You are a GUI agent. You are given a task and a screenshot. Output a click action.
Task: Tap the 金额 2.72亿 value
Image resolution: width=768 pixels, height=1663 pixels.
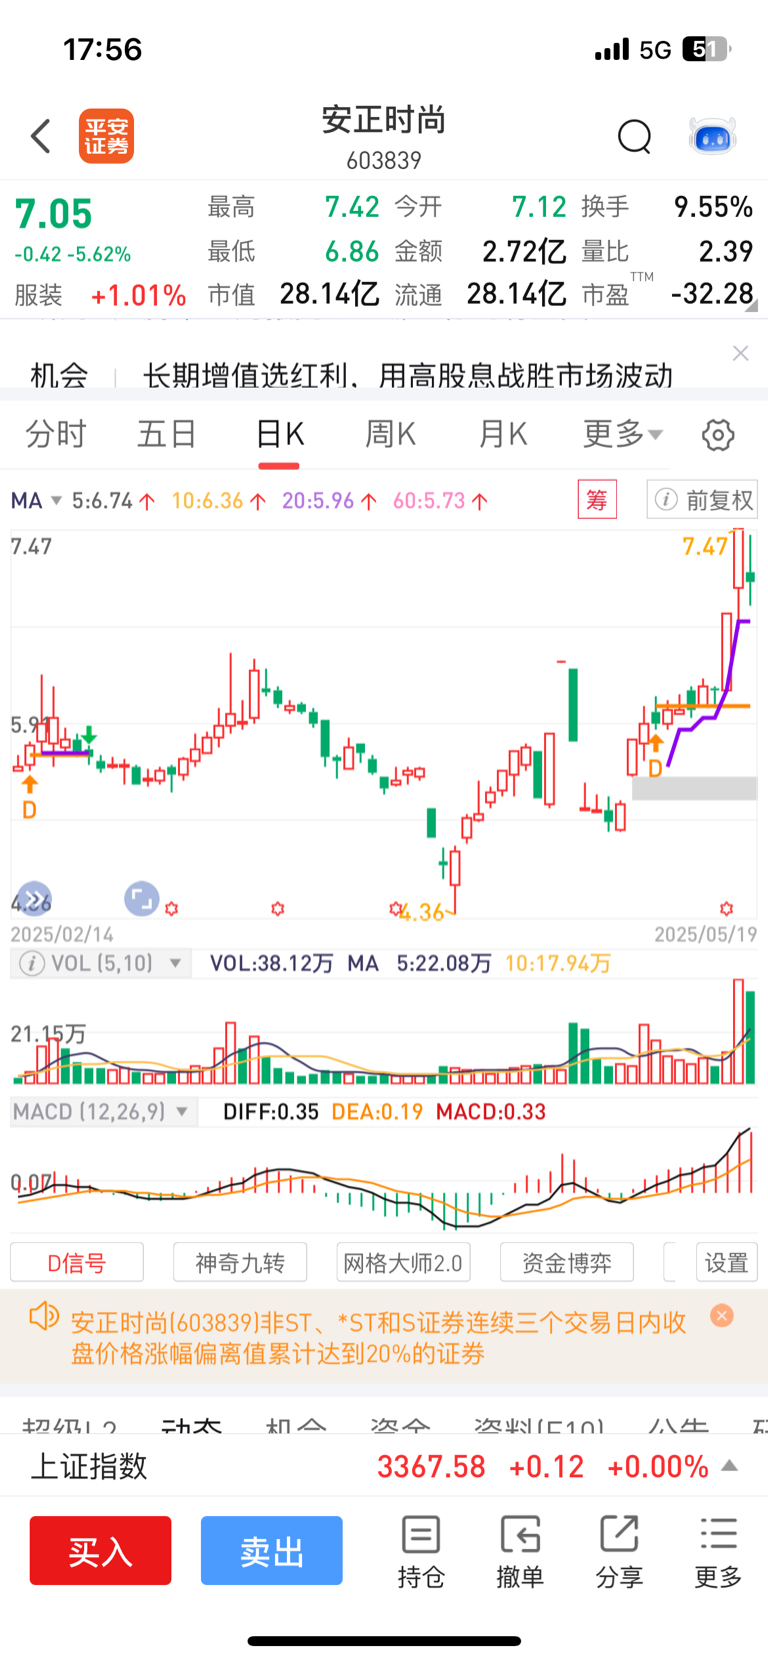pos(524,251)
